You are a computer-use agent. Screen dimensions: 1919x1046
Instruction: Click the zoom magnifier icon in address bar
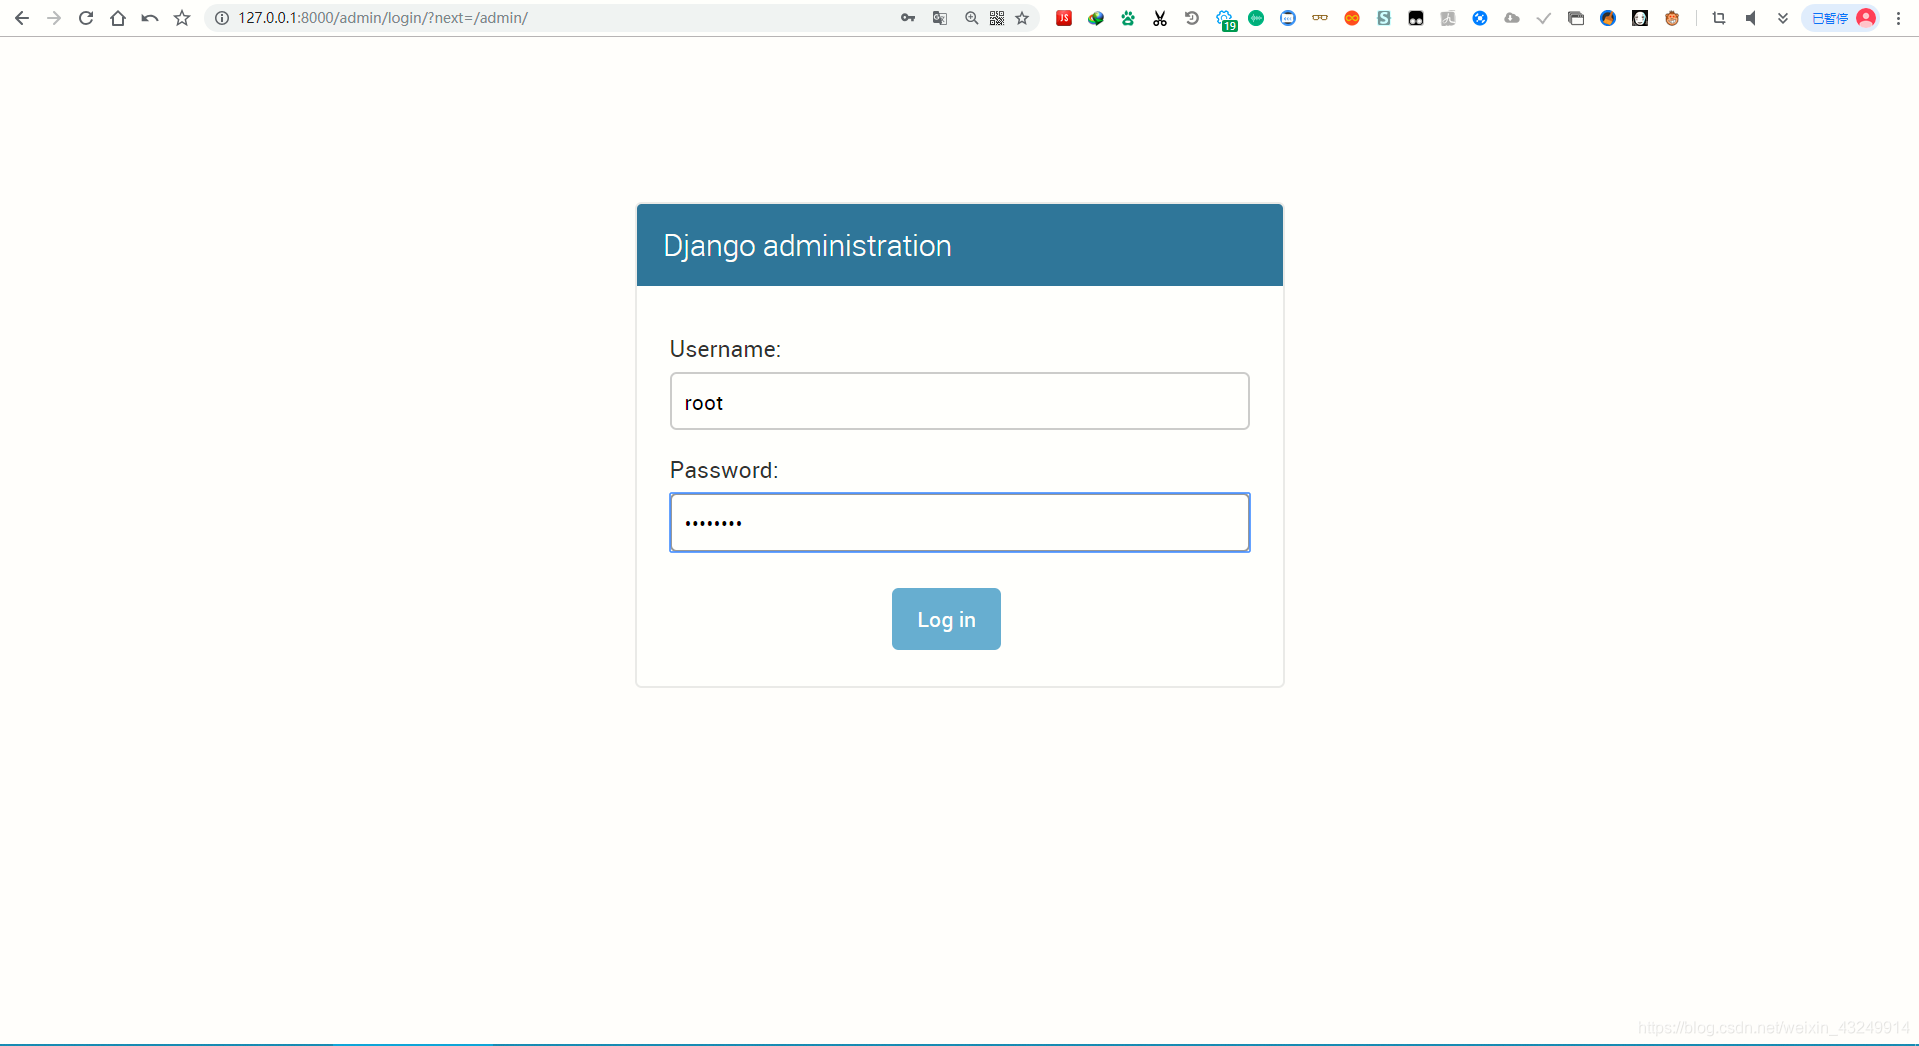(x=971, y=18)
